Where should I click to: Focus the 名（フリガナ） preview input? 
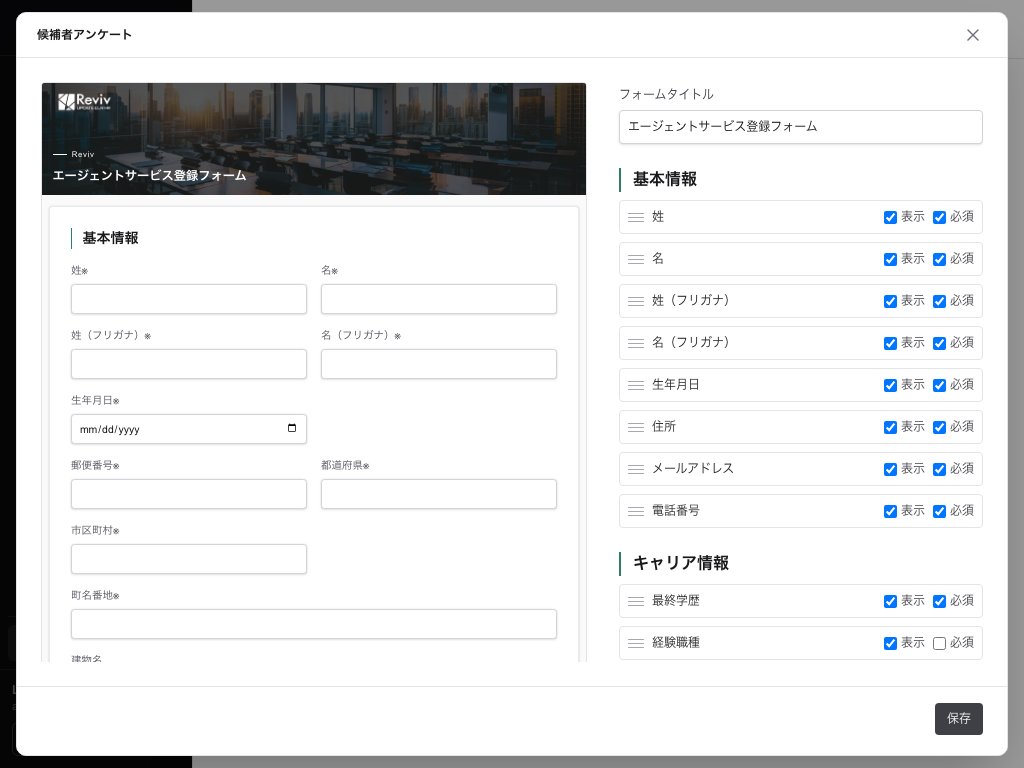pyautogui.click(x=439, y=364)
